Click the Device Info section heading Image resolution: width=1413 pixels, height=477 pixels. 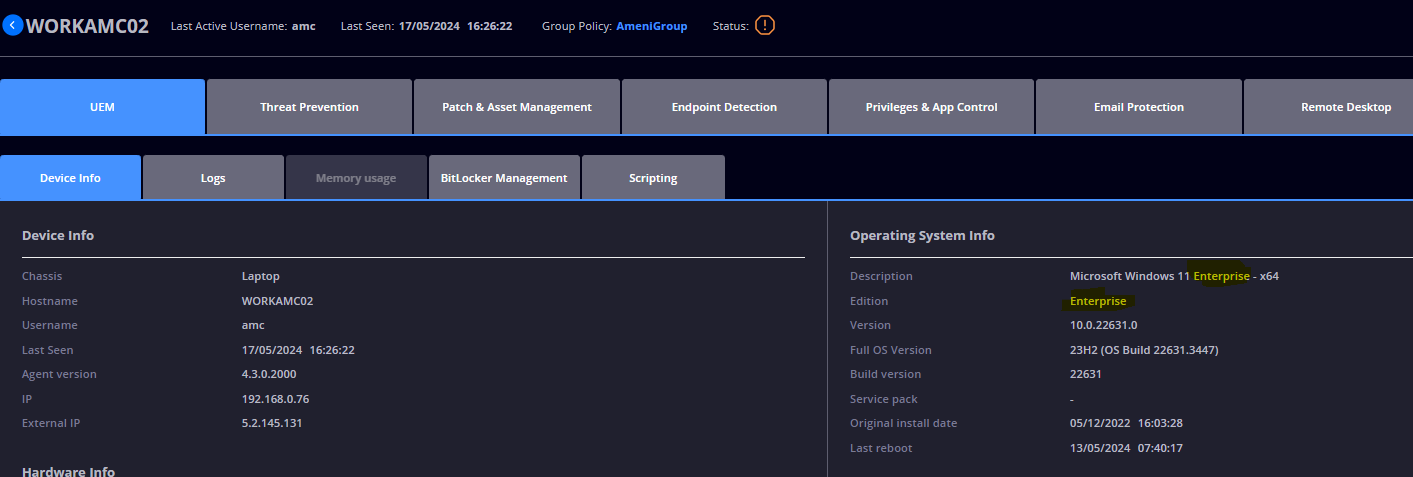click(x=58, y=236)
